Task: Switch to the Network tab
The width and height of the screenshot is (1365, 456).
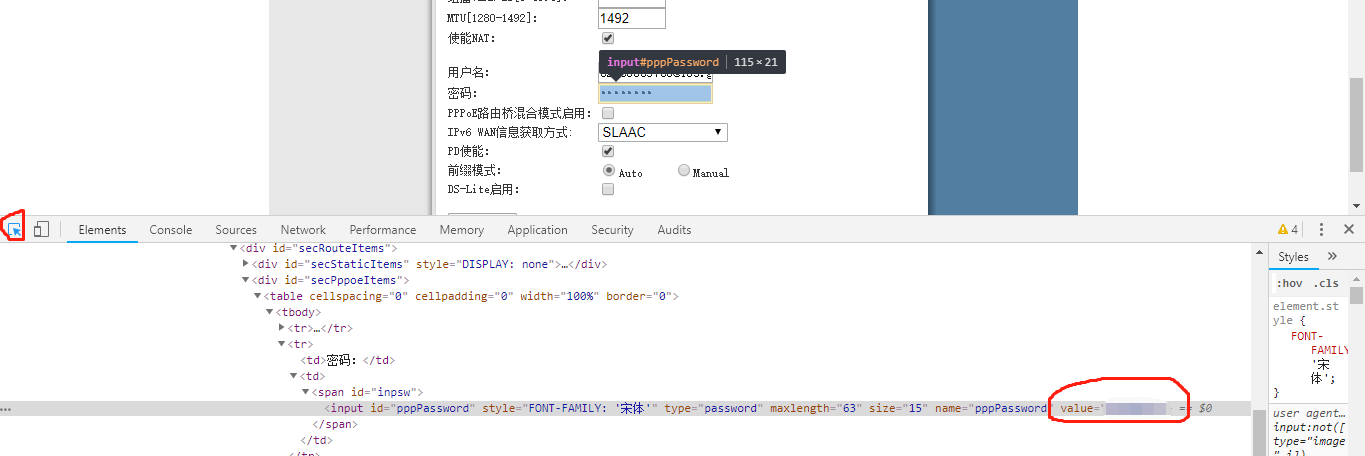Action: coord(303,229)
